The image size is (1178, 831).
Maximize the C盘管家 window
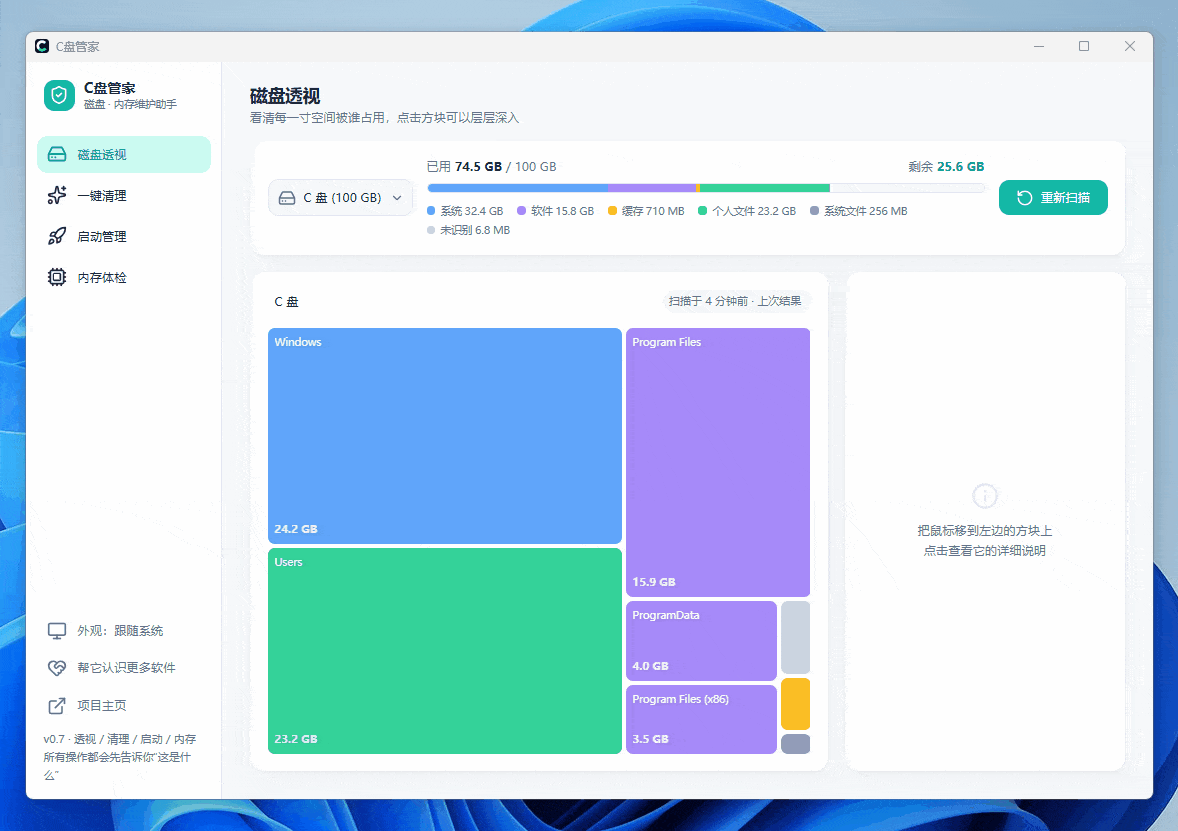1083,47
